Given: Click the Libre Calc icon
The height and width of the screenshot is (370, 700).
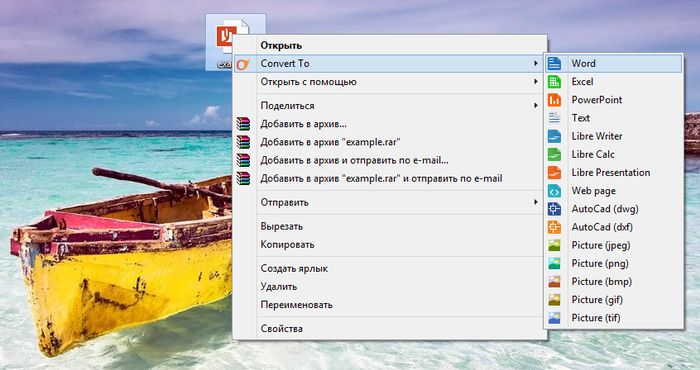Looking at the screenshot, I should (x=554, y=154).
